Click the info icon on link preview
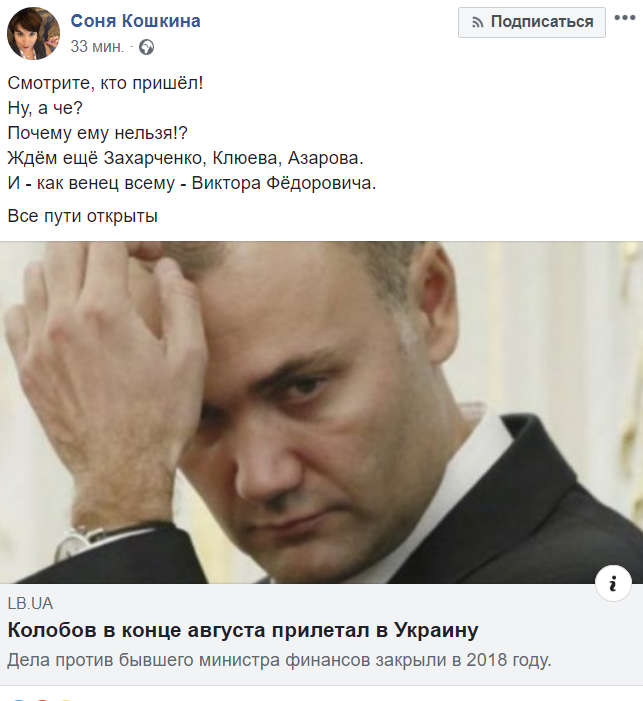Screen dimensions: 643x701 point(613,583)
